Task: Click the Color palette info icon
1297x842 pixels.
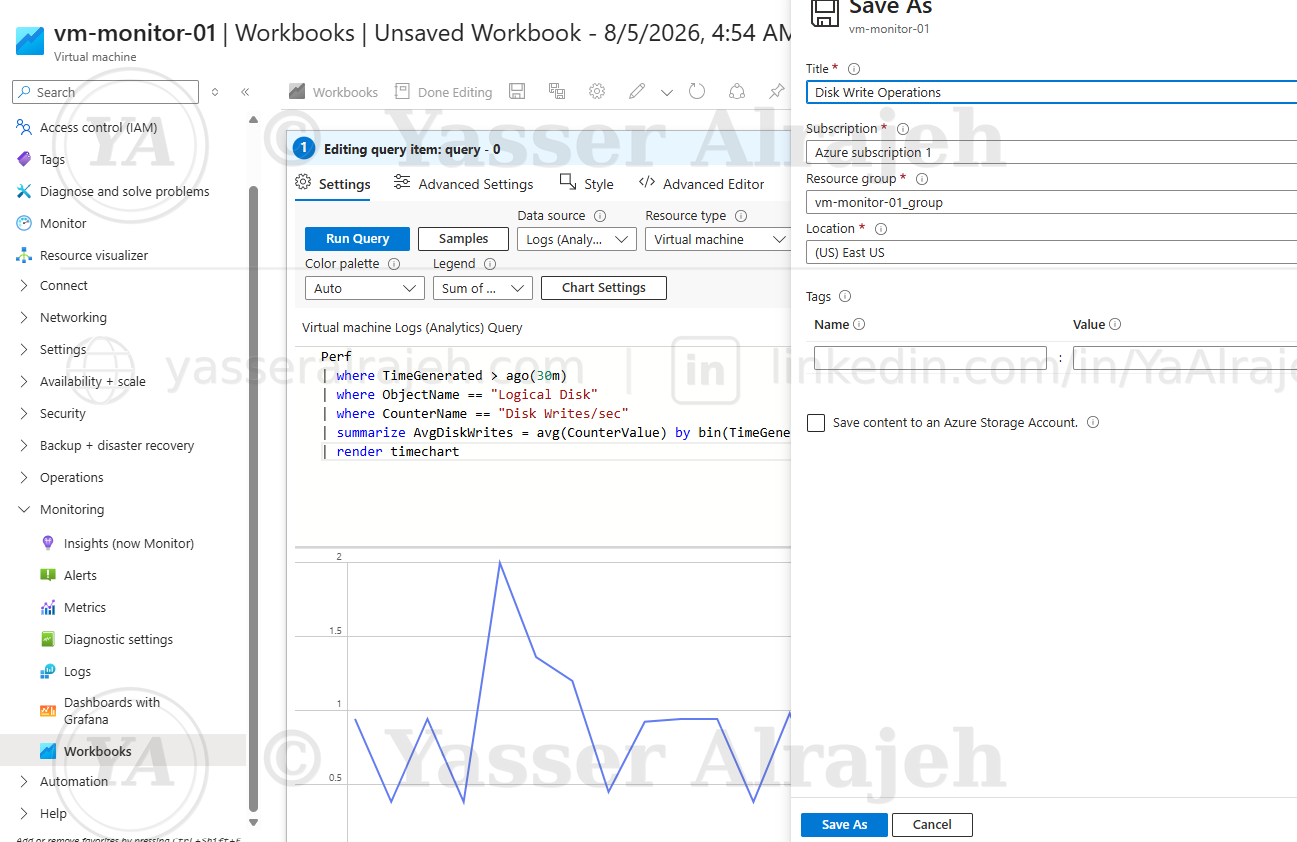Action: click(x=394, y=264)
